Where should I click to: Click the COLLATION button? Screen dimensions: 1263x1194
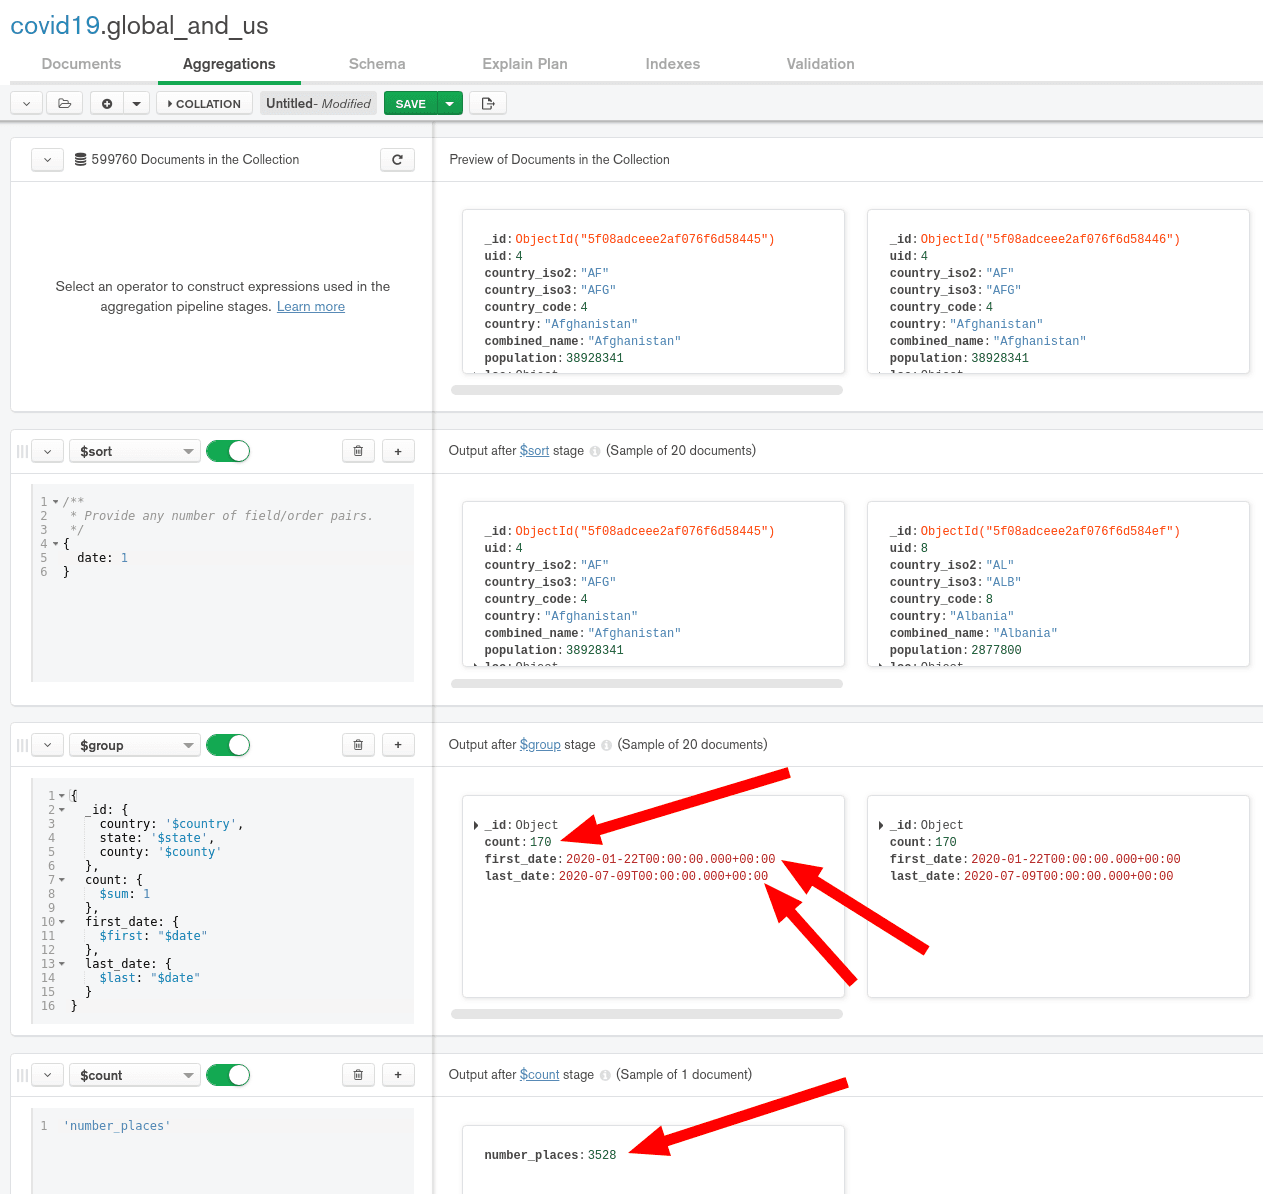204,103
